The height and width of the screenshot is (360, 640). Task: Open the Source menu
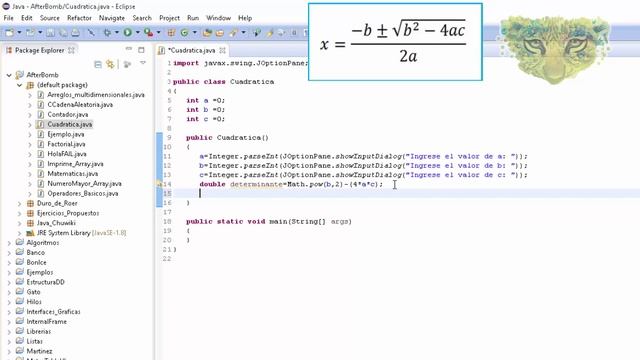(49, 18)
